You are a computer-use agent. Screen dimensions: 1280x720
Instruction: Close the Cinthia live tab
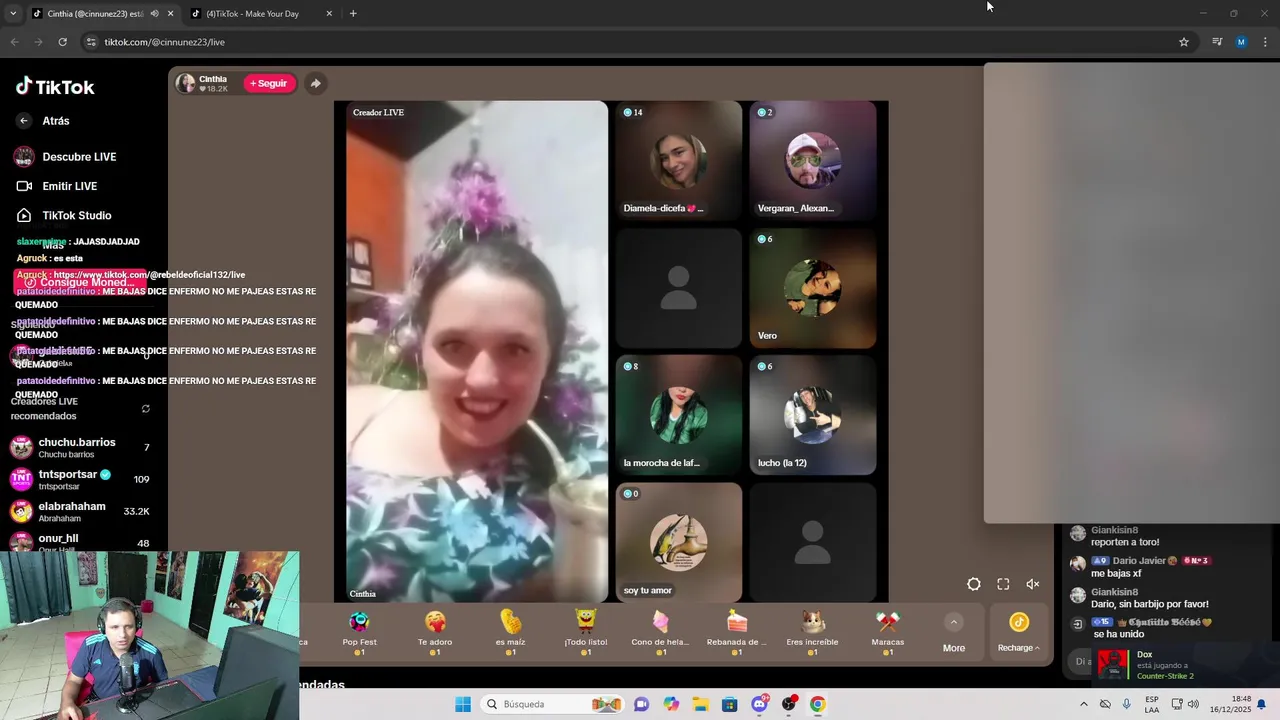tap(171, 14)
